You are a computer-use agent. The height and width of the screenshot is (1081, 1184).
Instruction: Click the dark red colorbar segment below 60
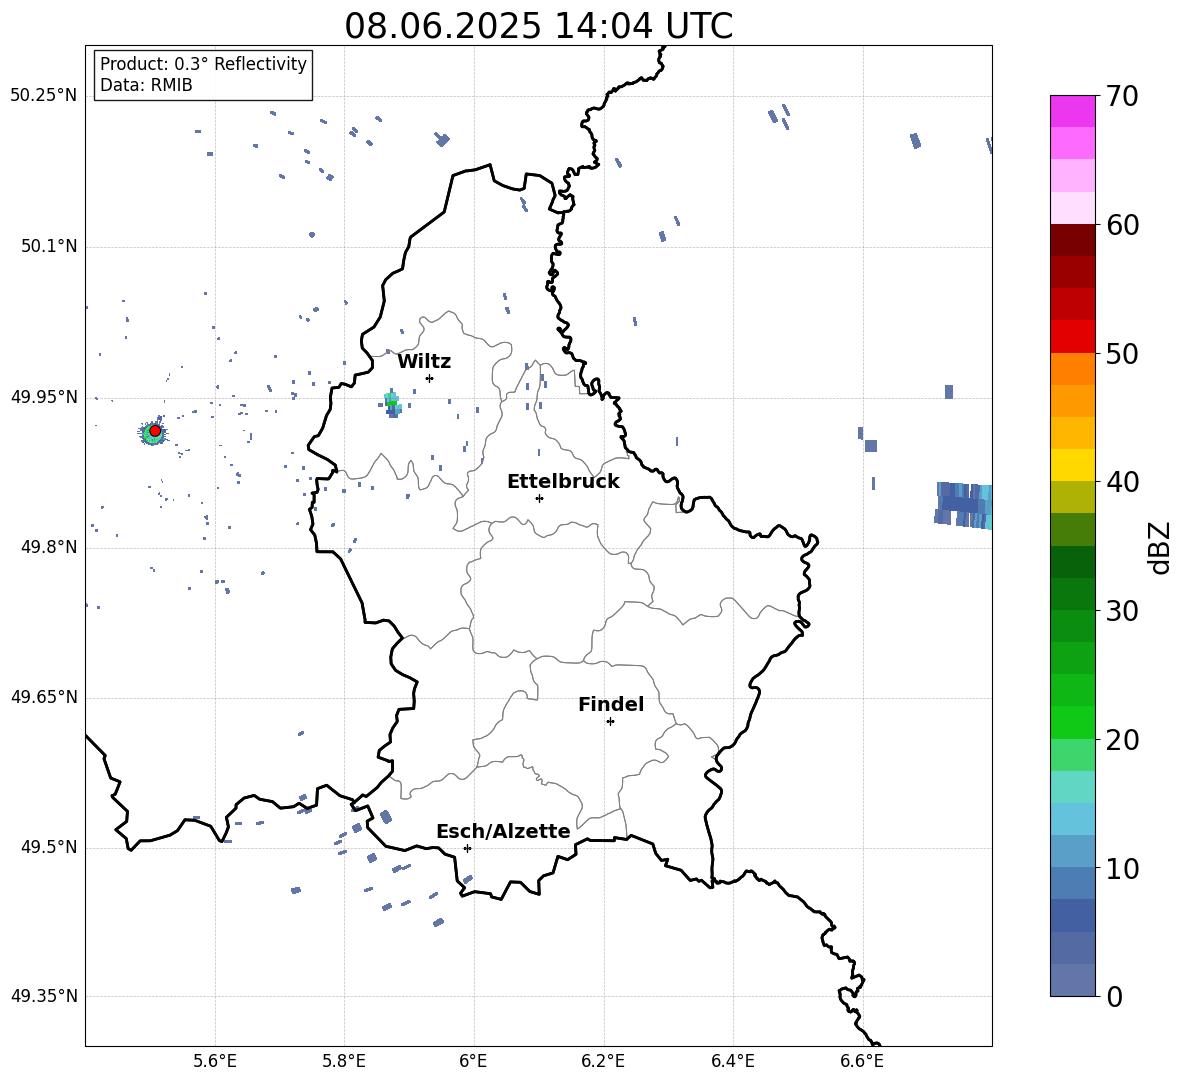(1072, 240)
